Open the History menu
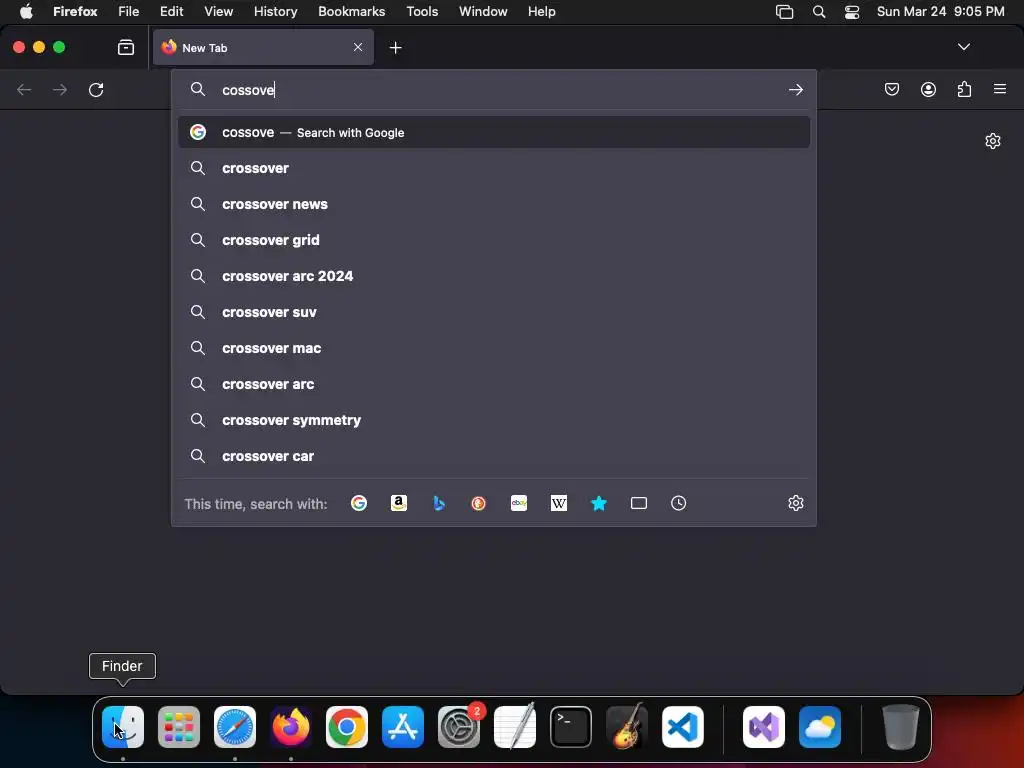This screenshot has height=768, width=1024. (275, 12)
